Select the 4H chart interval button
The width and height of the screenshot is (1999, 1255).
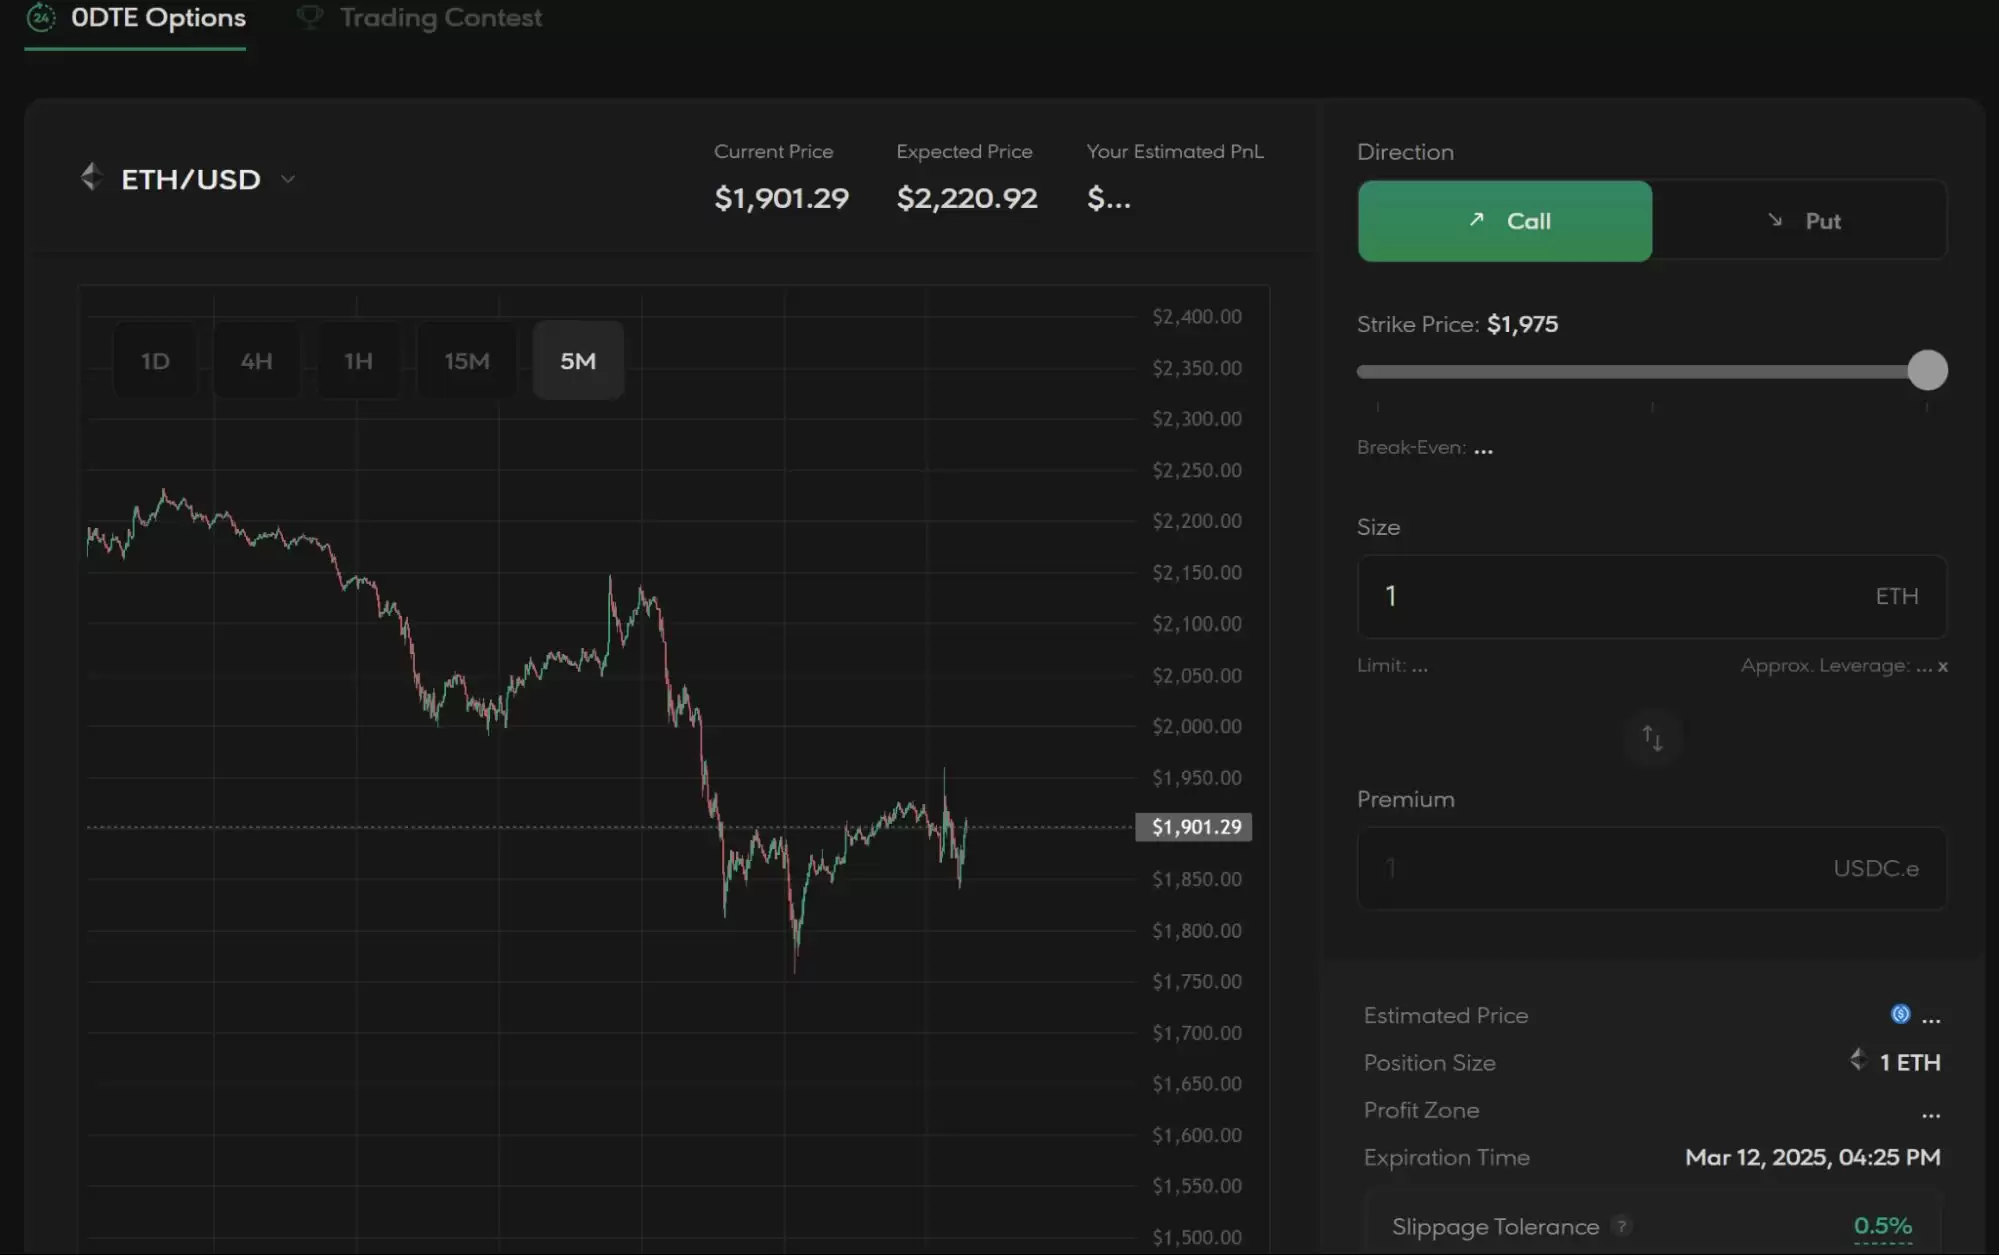click(x=256, y=361)
